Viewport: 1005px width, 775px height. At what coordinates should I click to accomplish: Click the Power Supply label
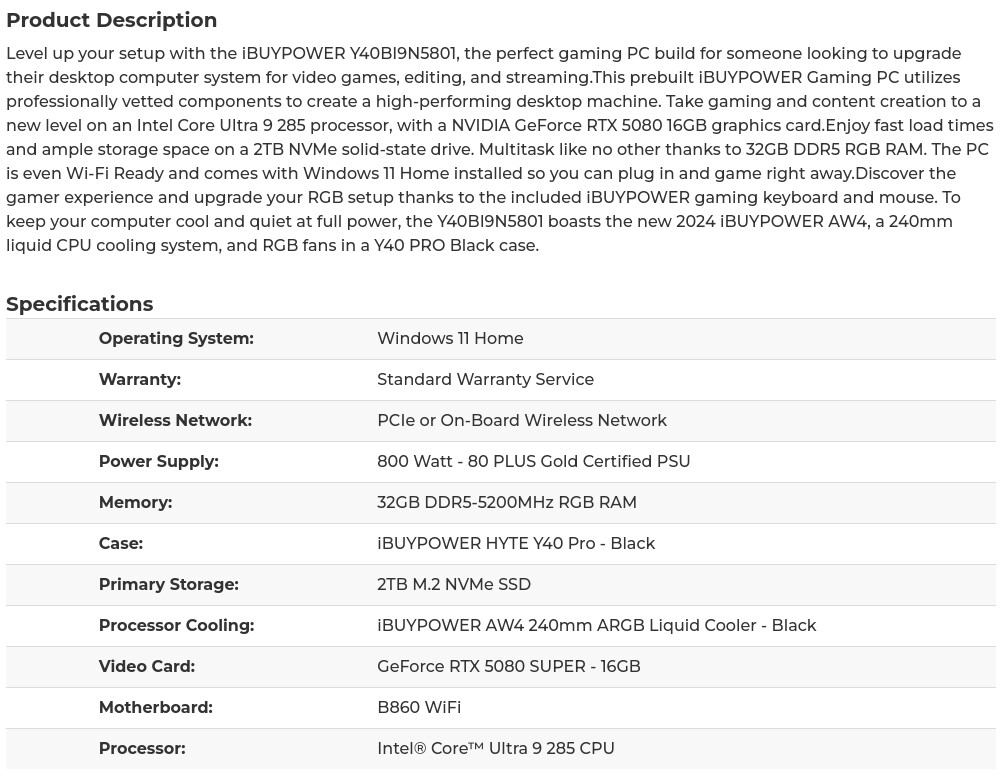tap(158, 462)
